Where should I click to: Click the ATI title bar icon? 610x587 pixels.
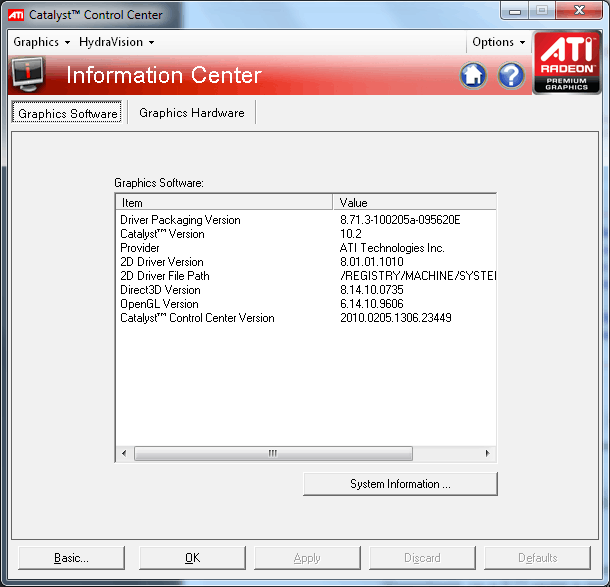tap(16, 15)
